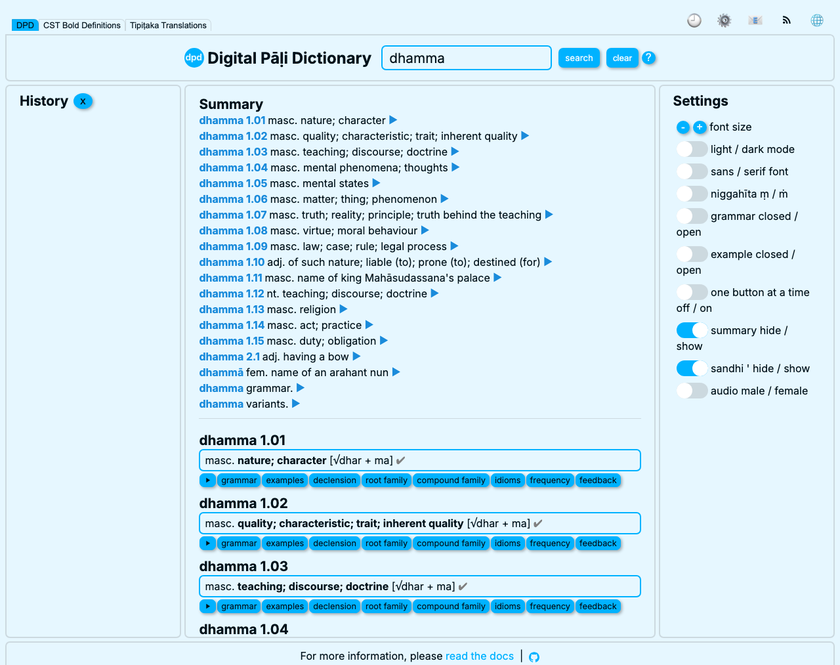Toggle light / dark mode
The width and height of the screenshot is (840, 665).
coord(692,149)
